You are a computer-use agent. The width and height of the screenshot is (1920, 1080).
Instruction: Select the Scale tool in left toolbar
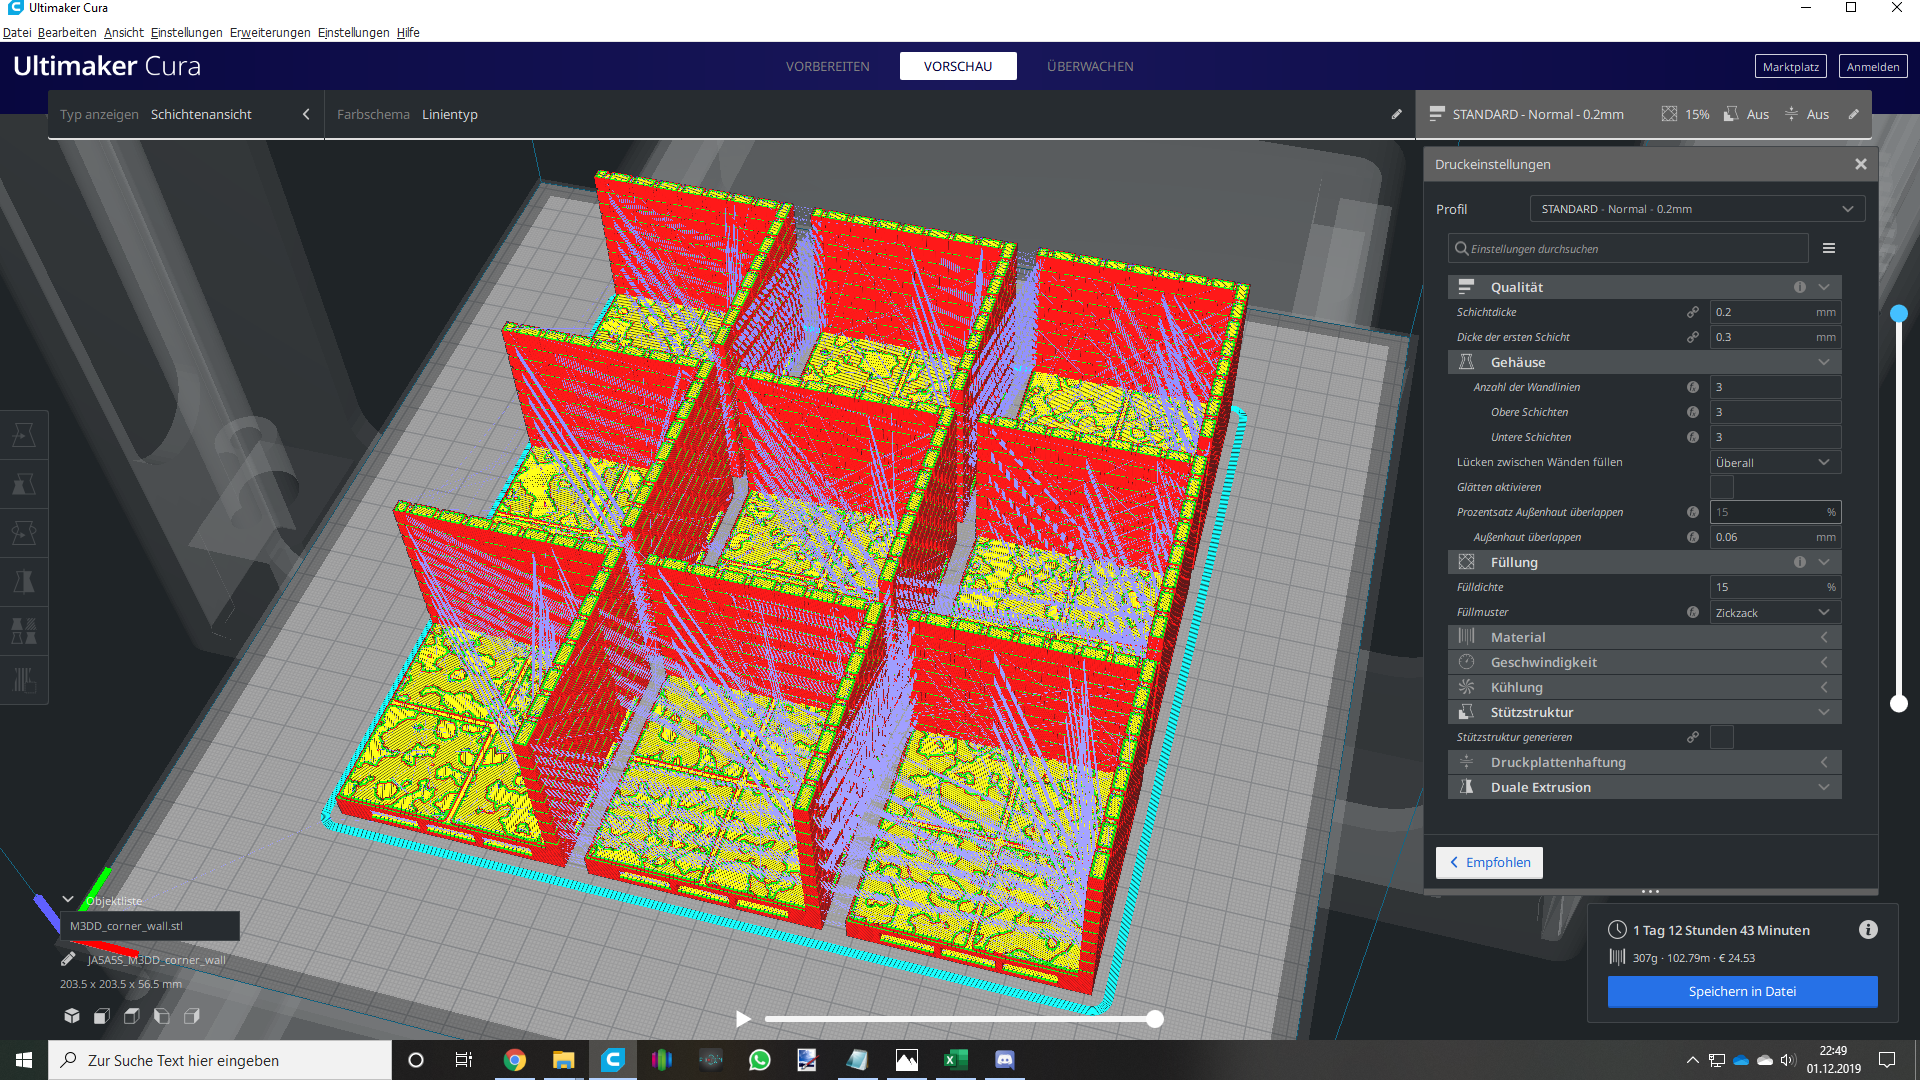click(24, 484)
